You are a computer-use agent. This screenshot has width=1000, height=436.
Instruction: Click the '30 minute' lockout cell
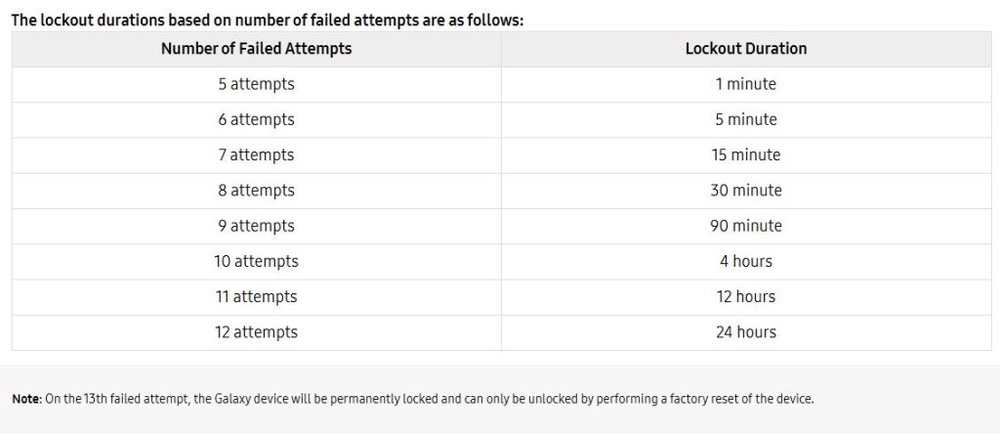746,191
